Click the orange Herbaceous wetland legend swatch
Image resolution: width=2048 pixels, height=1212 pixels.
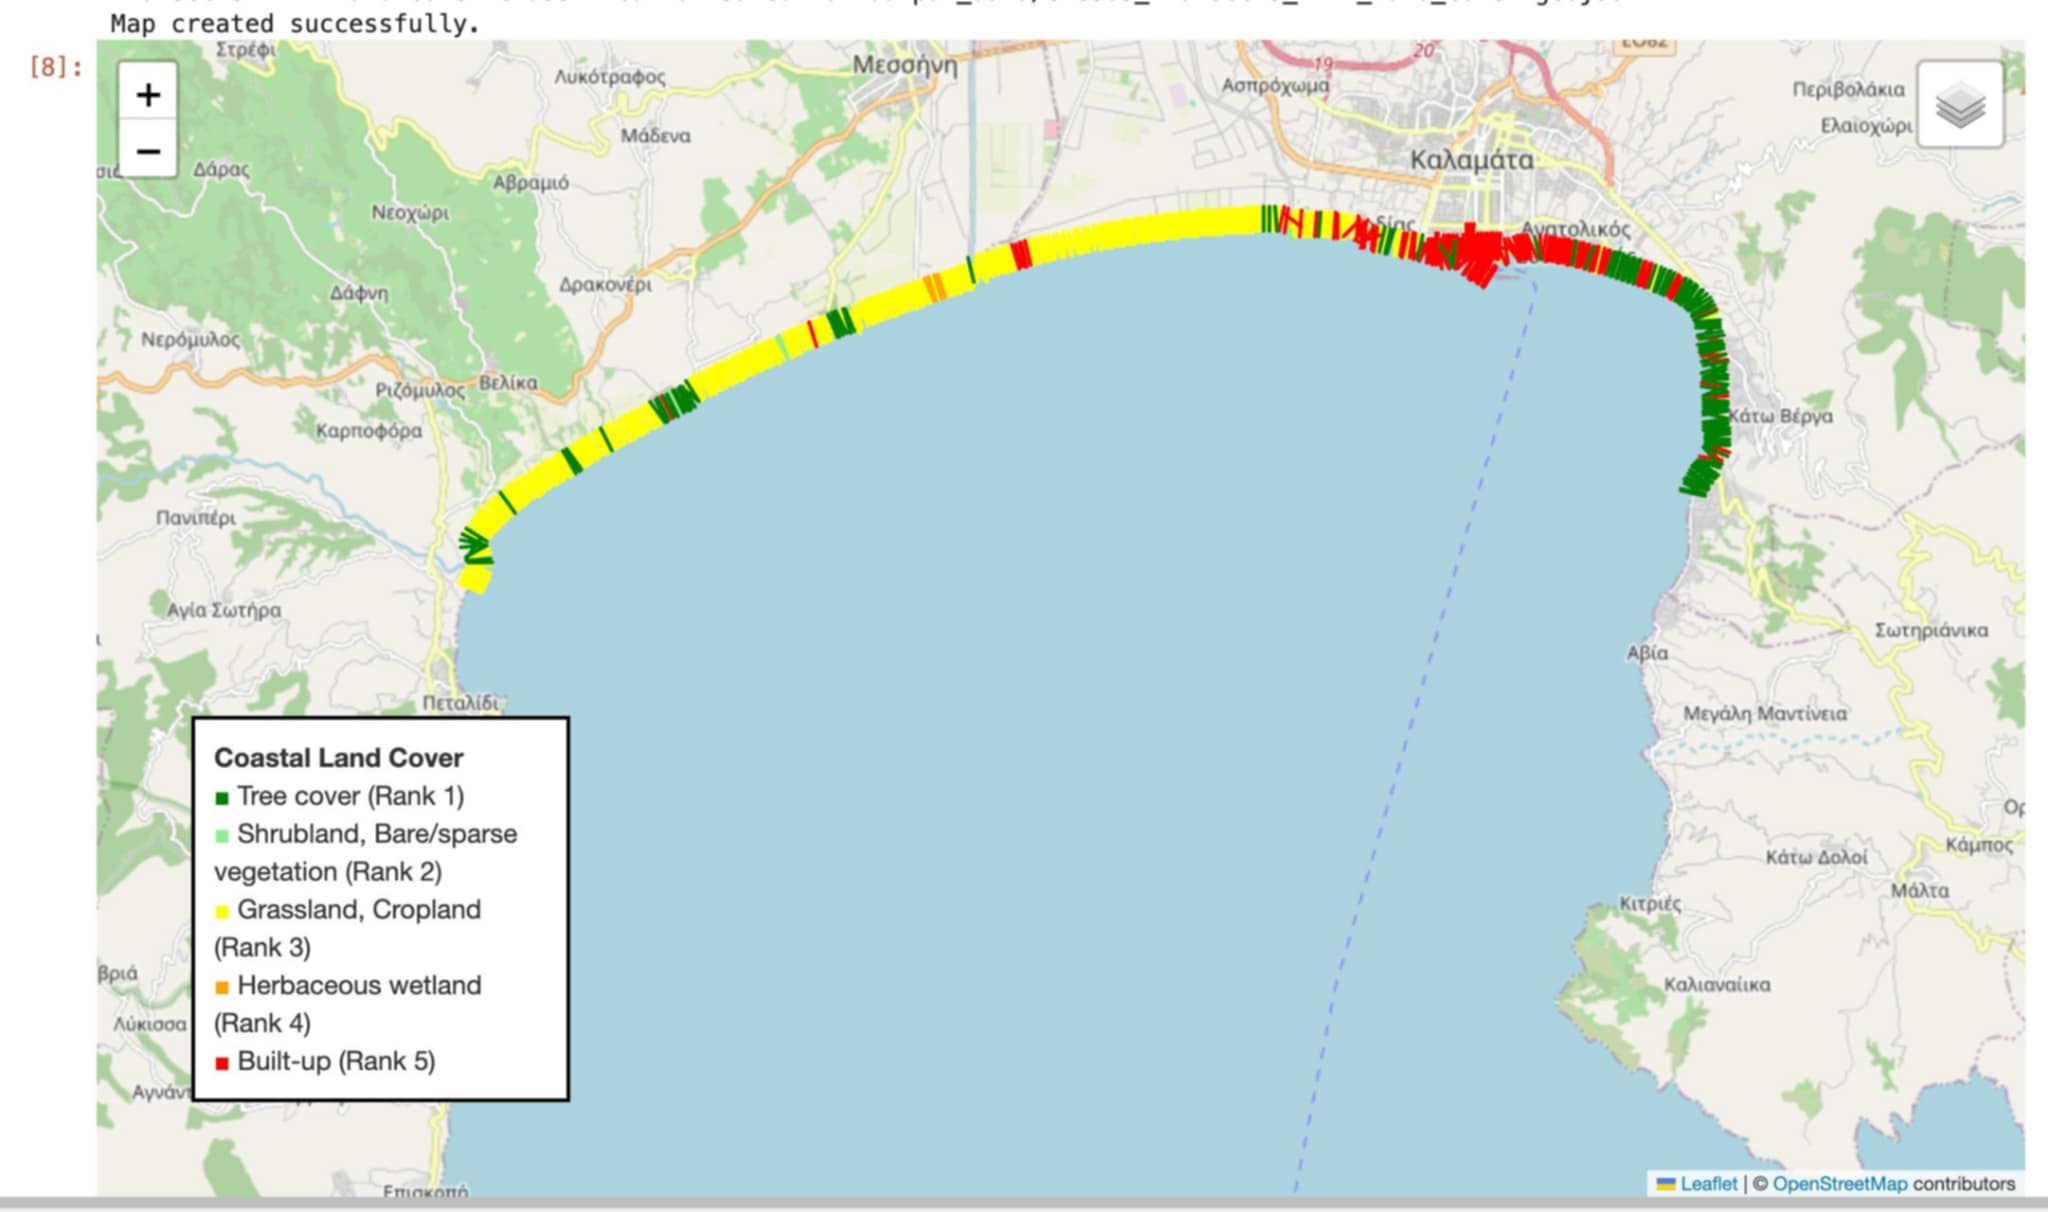click(224, 987)
